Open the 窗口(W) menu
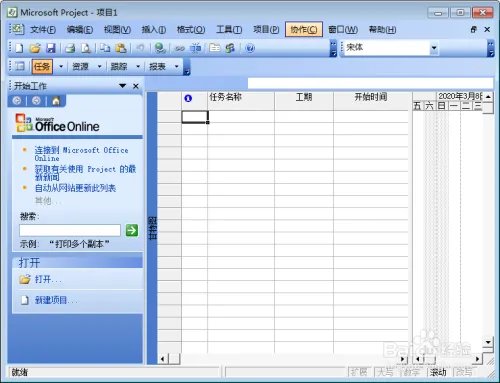500x383 pixels. (343, 30)
